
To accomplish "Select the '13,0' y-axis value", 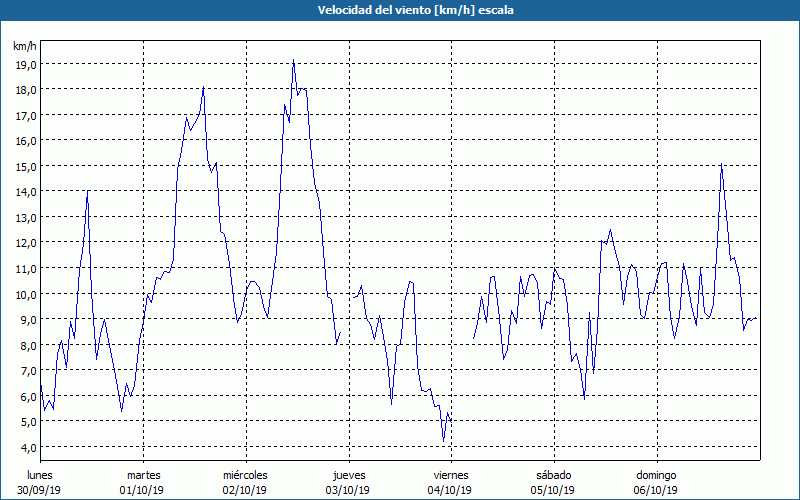I will (26, 217).
